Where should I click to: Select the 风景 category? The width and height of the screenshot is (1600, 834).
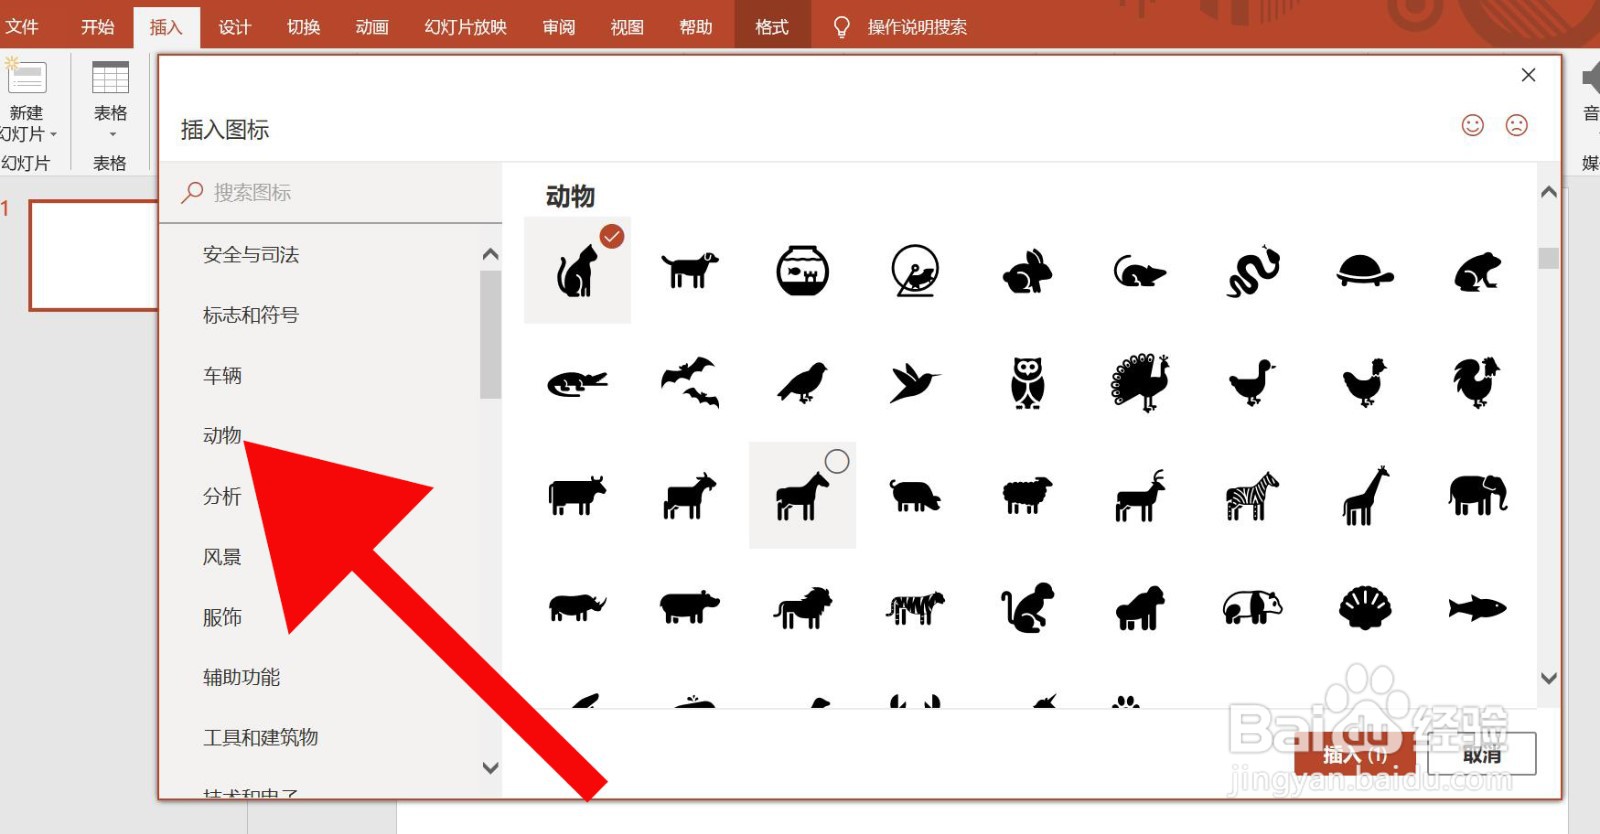222,557
